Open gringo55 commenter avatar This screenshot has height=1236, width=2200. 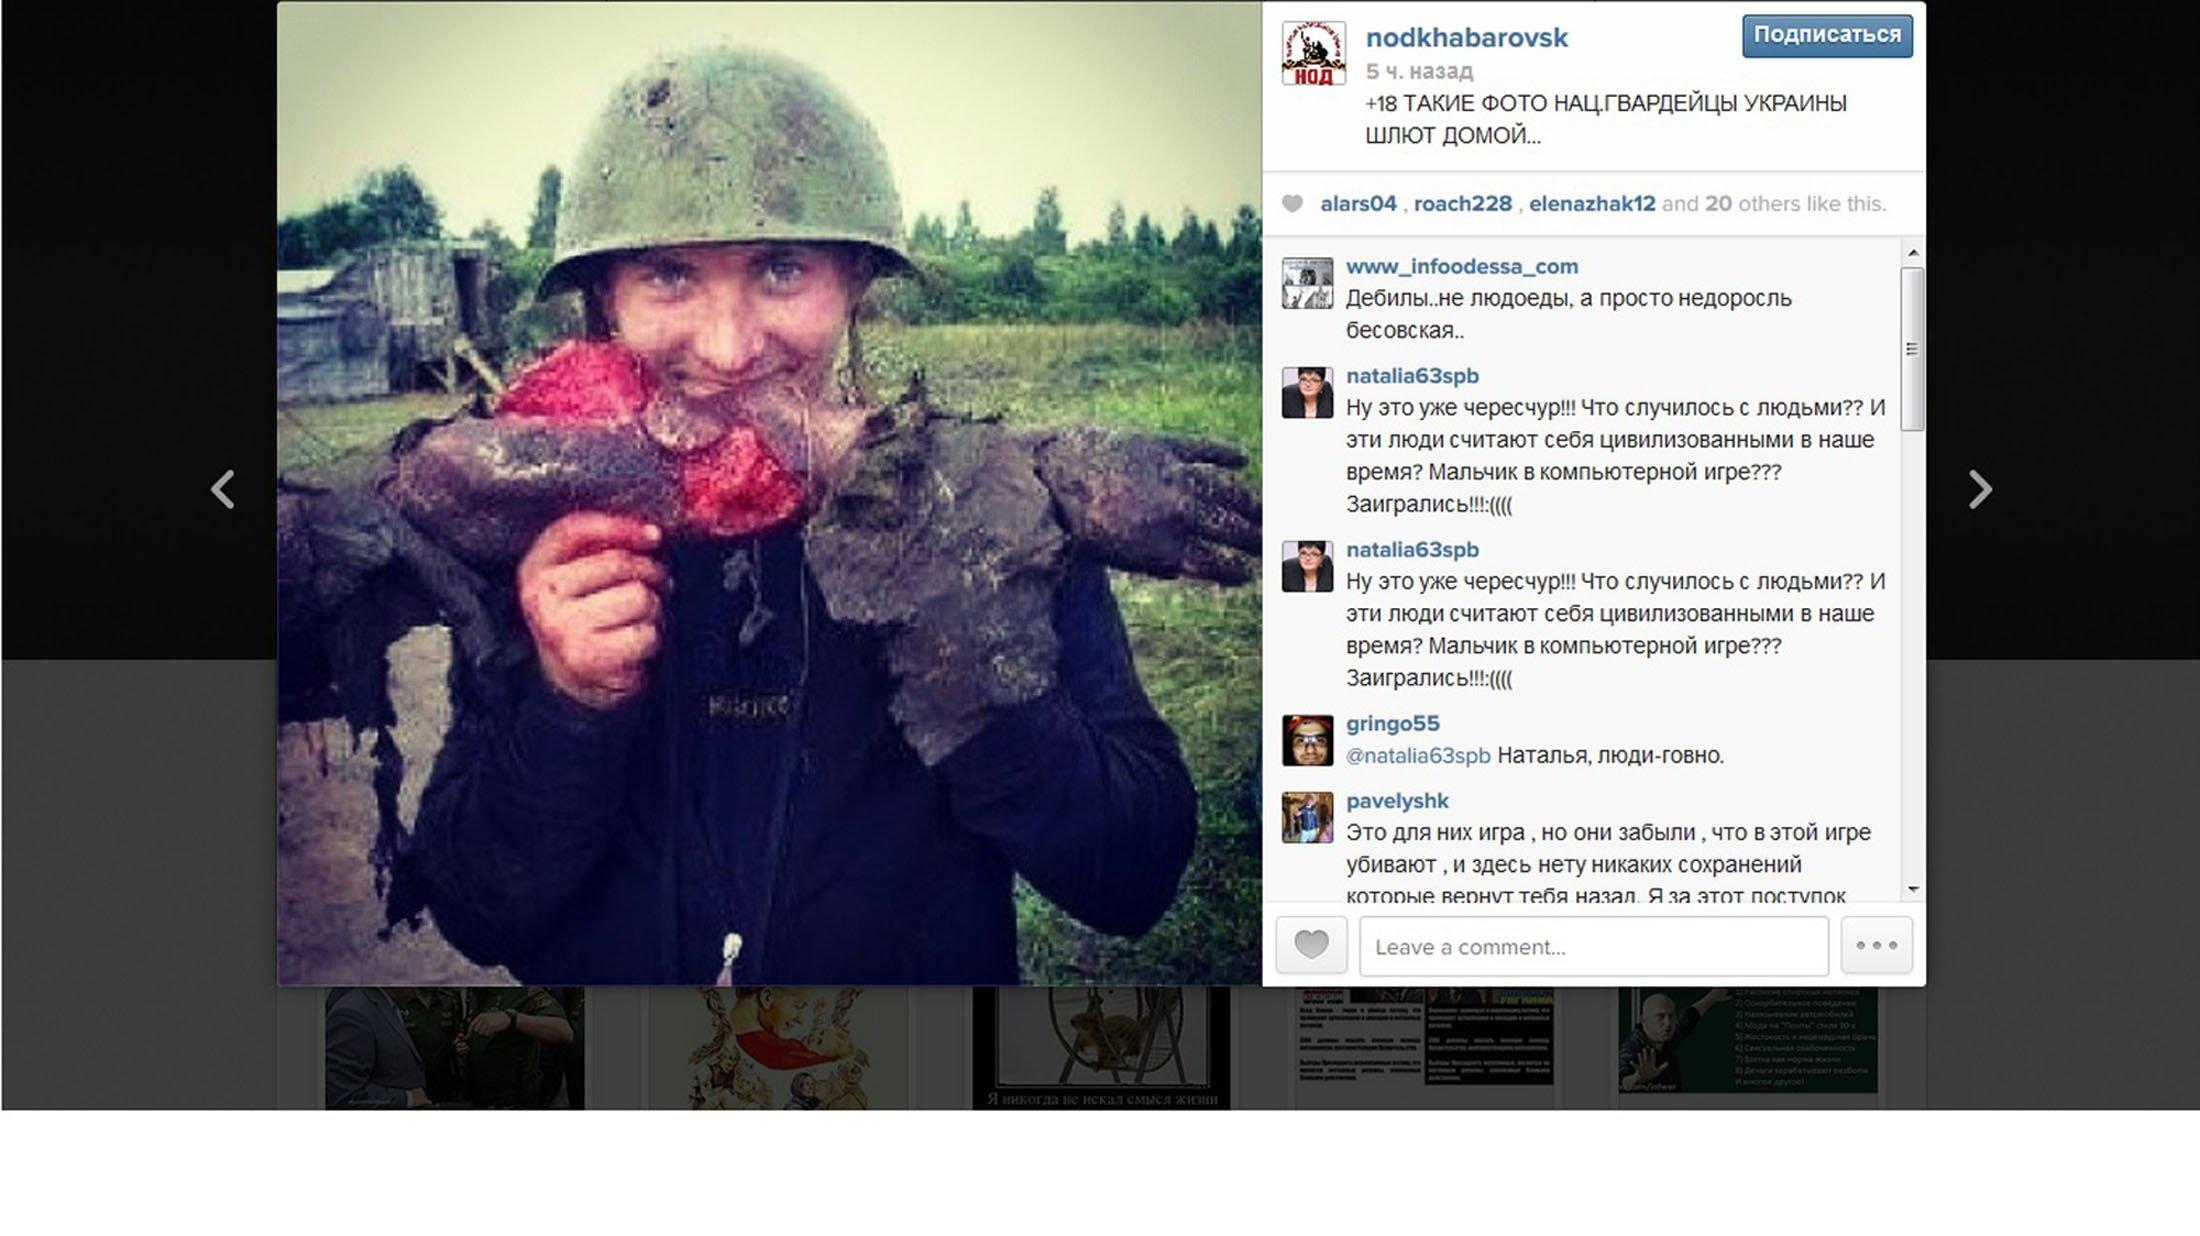pyautogui.click(x=1307, y=740)
